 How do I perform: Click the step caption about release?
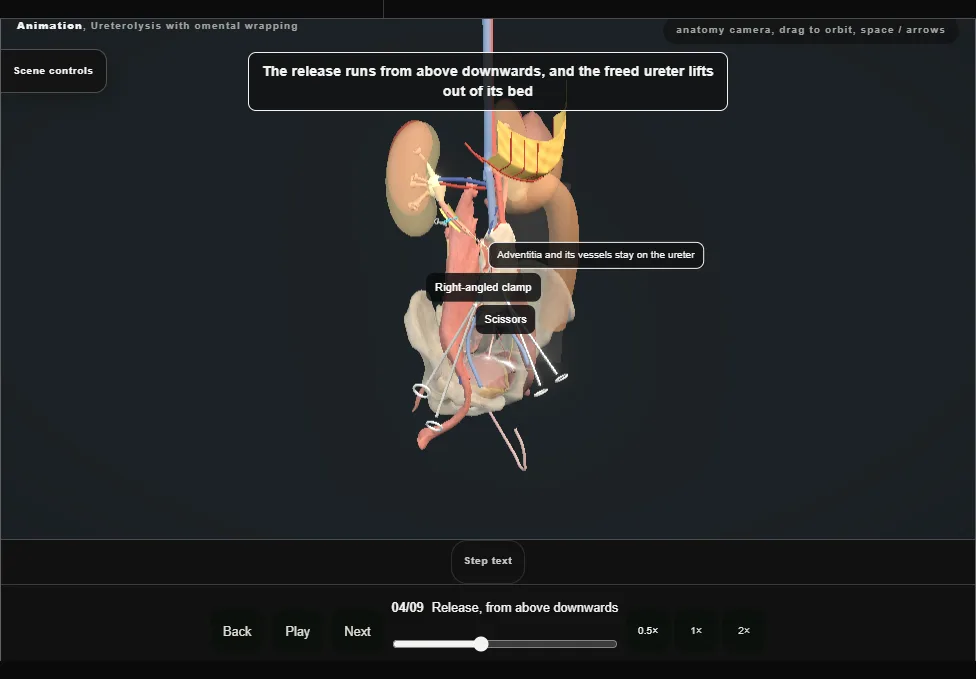click(488, 82)
